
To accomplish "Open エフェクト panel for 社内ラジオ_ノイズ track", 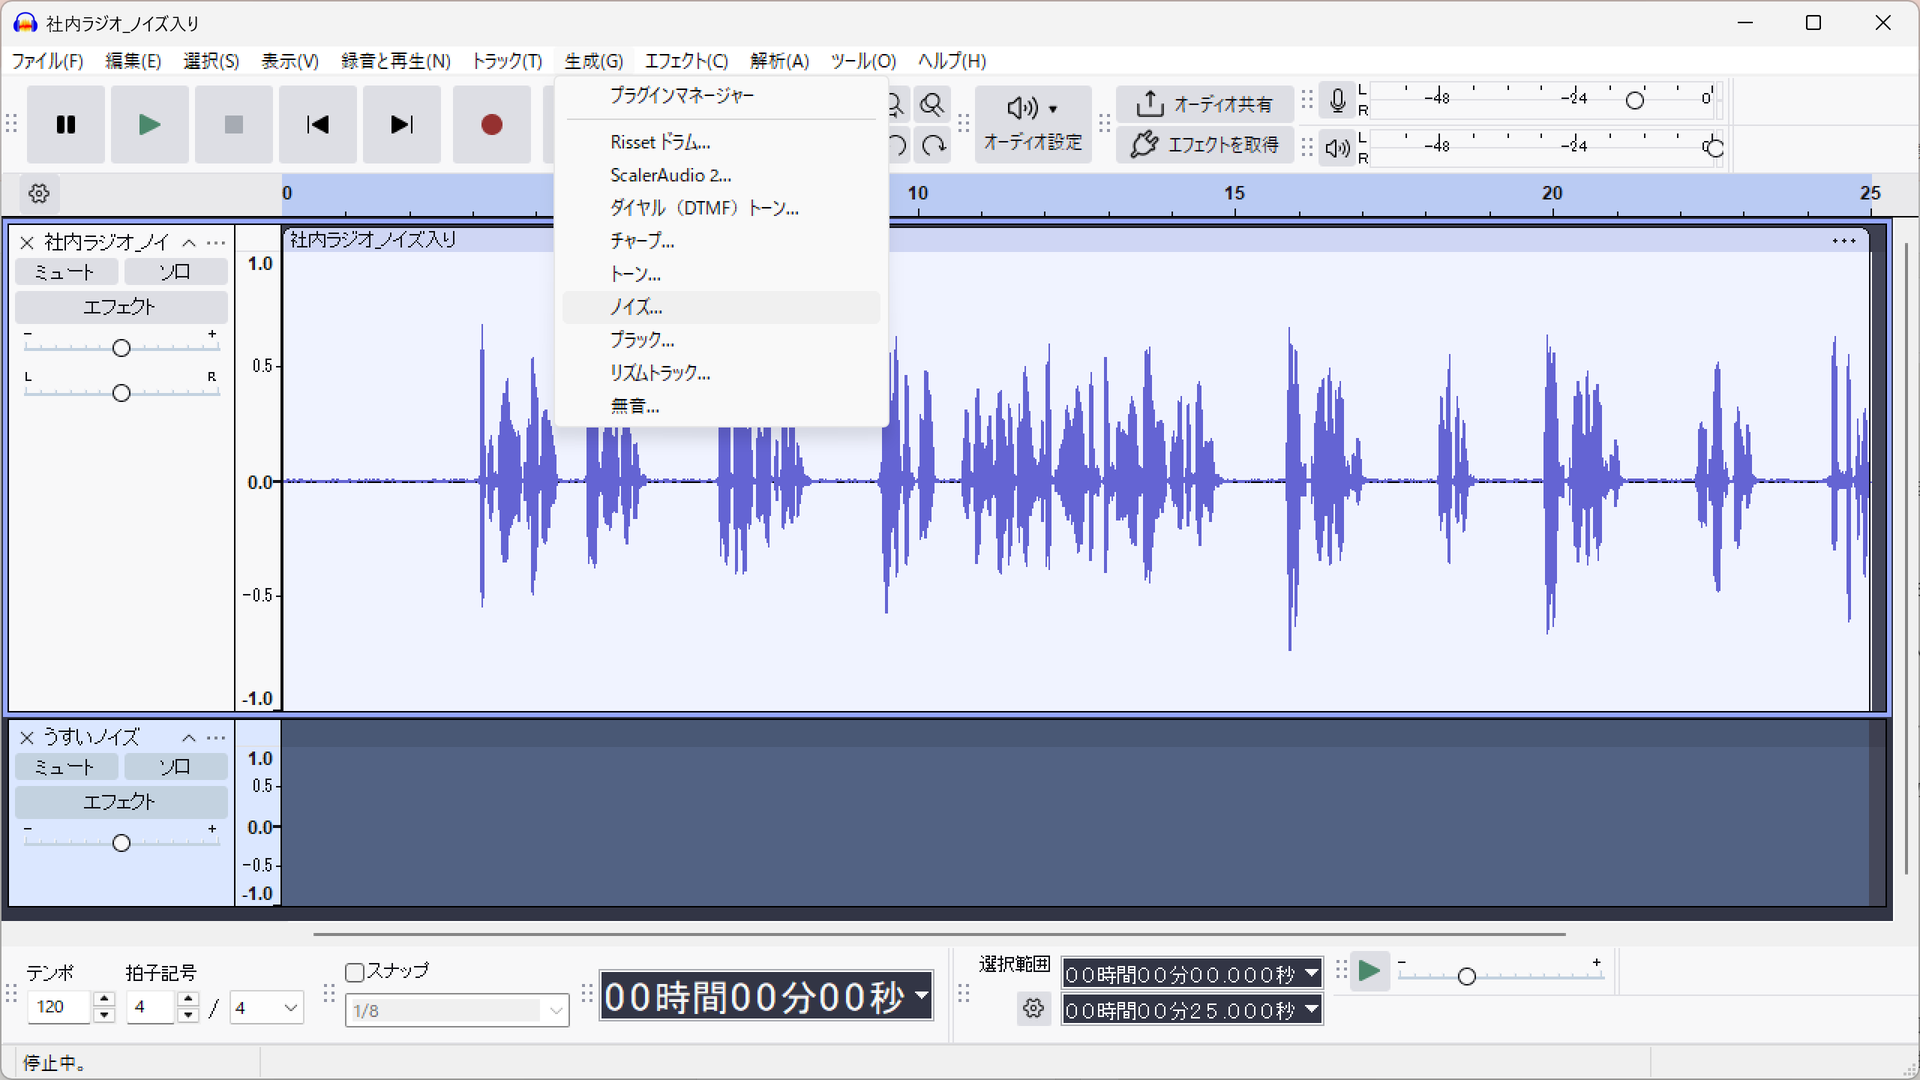I will pyautogui.click(x=121, y=307).
